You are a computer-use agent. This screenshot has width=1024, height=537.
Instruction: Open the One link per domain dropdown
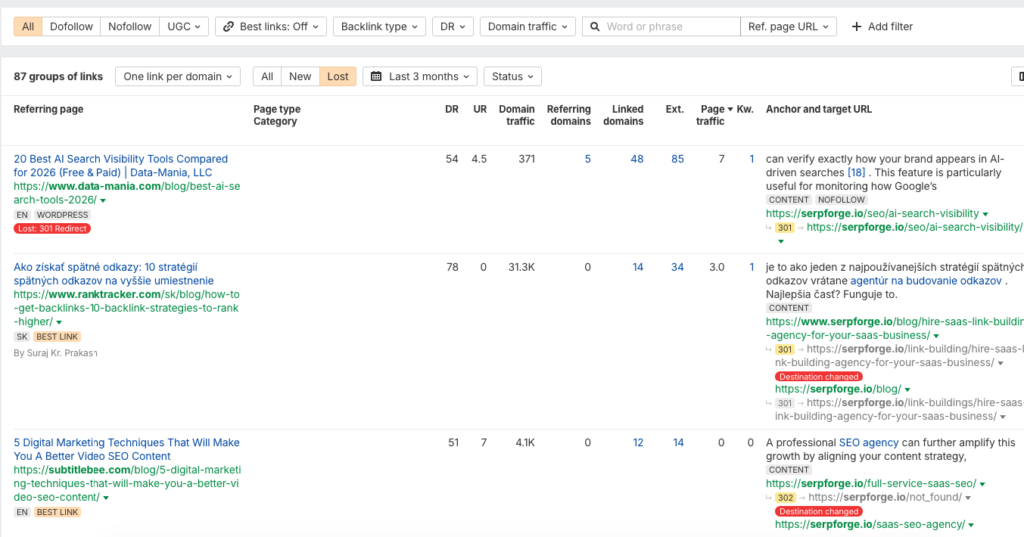[178, 76]
